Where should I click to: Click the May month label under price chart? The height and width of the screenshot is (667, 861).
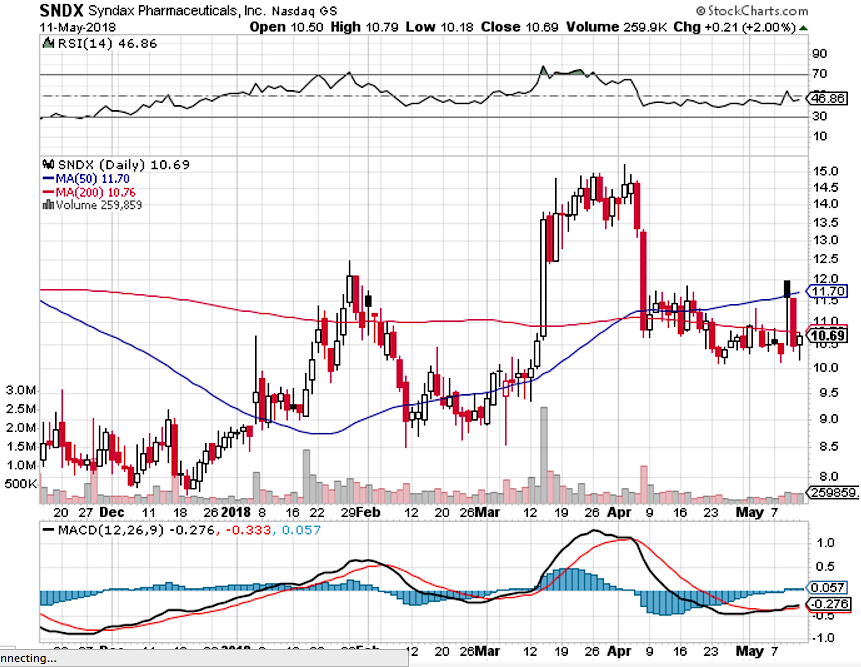click(x=750, y=512)
